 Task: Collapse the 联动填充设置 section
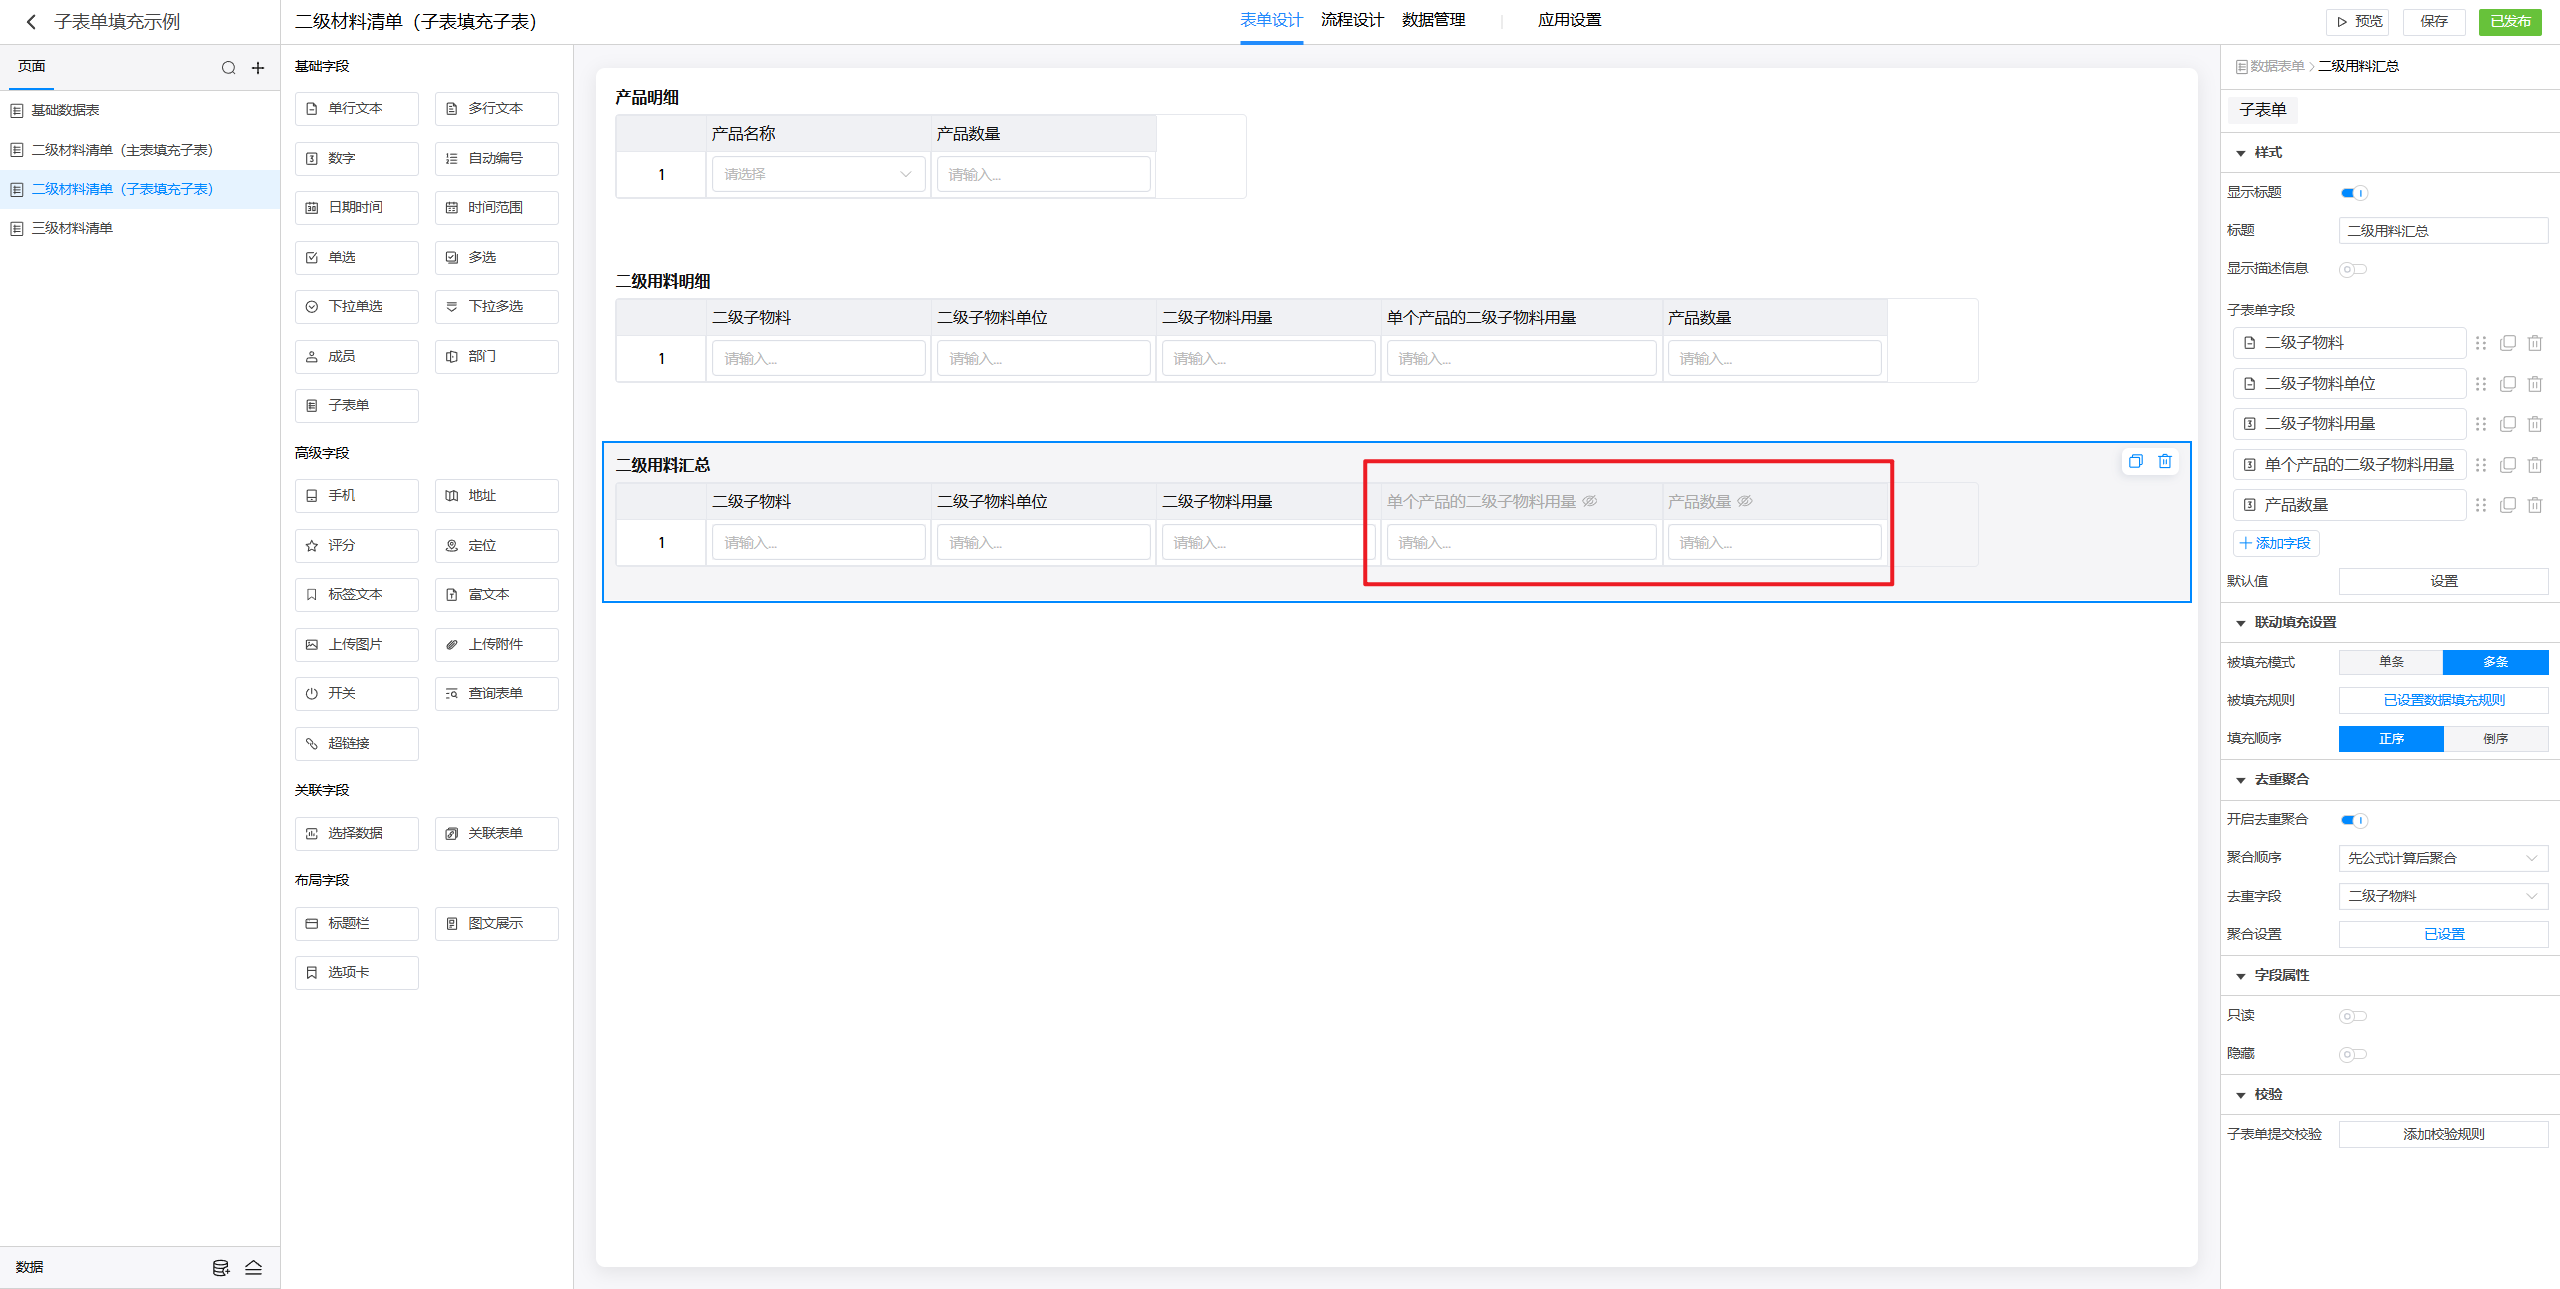(2241, 623)
